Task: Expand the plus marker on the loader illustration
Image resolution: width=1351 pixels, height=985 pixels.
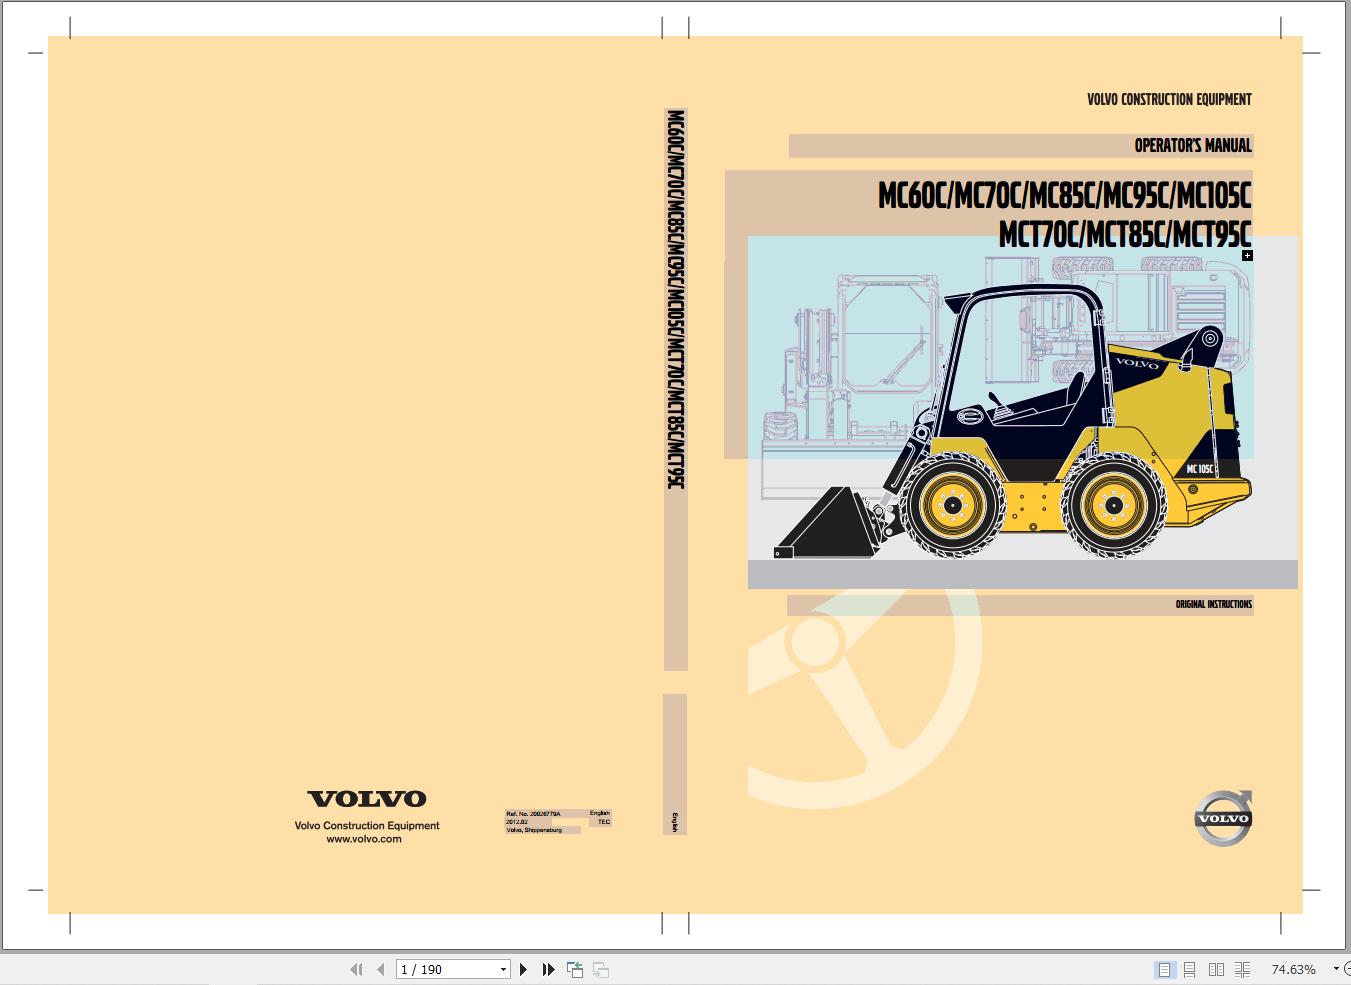Action: (x=1247, y=255)
